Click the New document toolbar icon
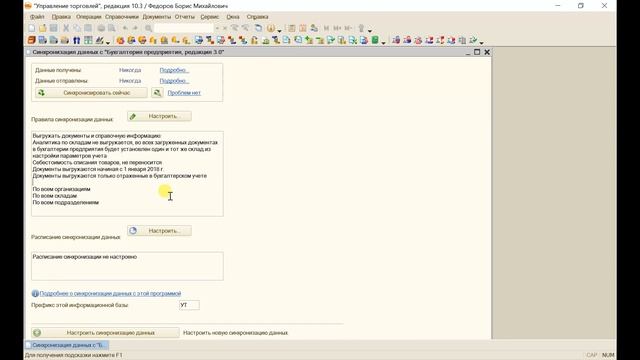Image resolution: width=640 pixels, height=360 pixels. pos(32,28)
